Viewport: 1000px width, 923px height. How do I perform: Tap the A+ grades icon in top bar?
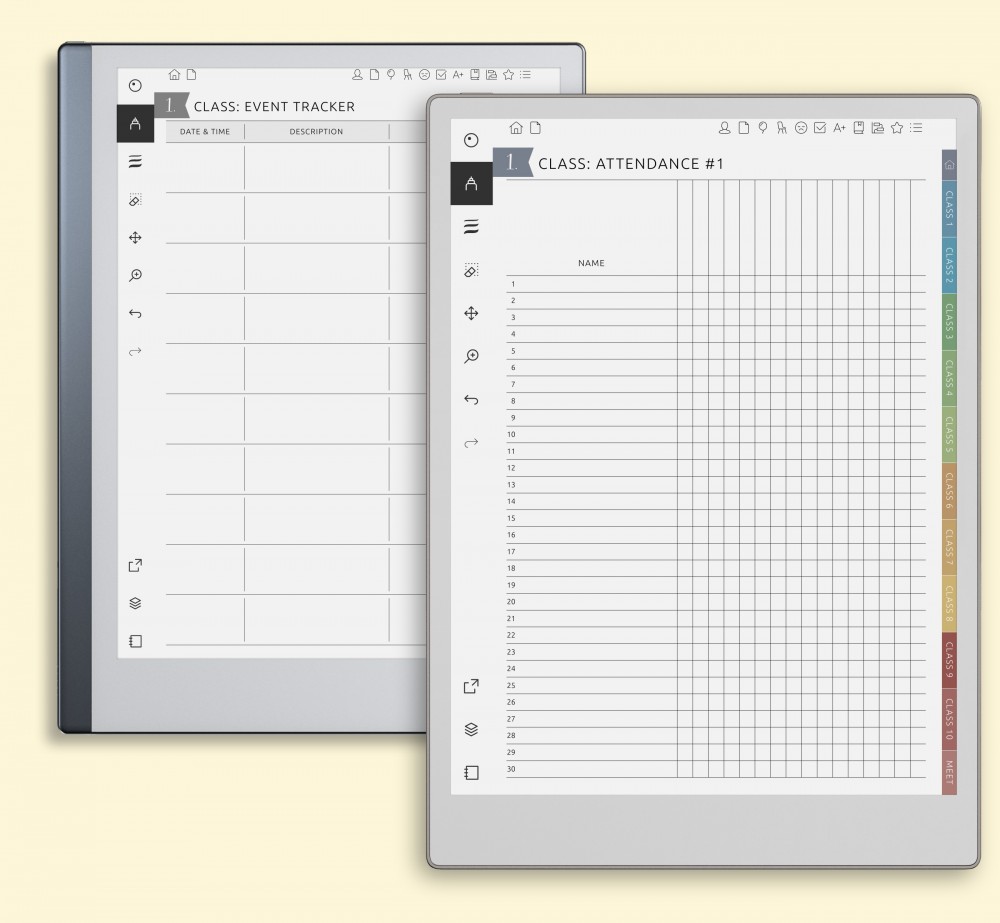[x=839, y=128]
